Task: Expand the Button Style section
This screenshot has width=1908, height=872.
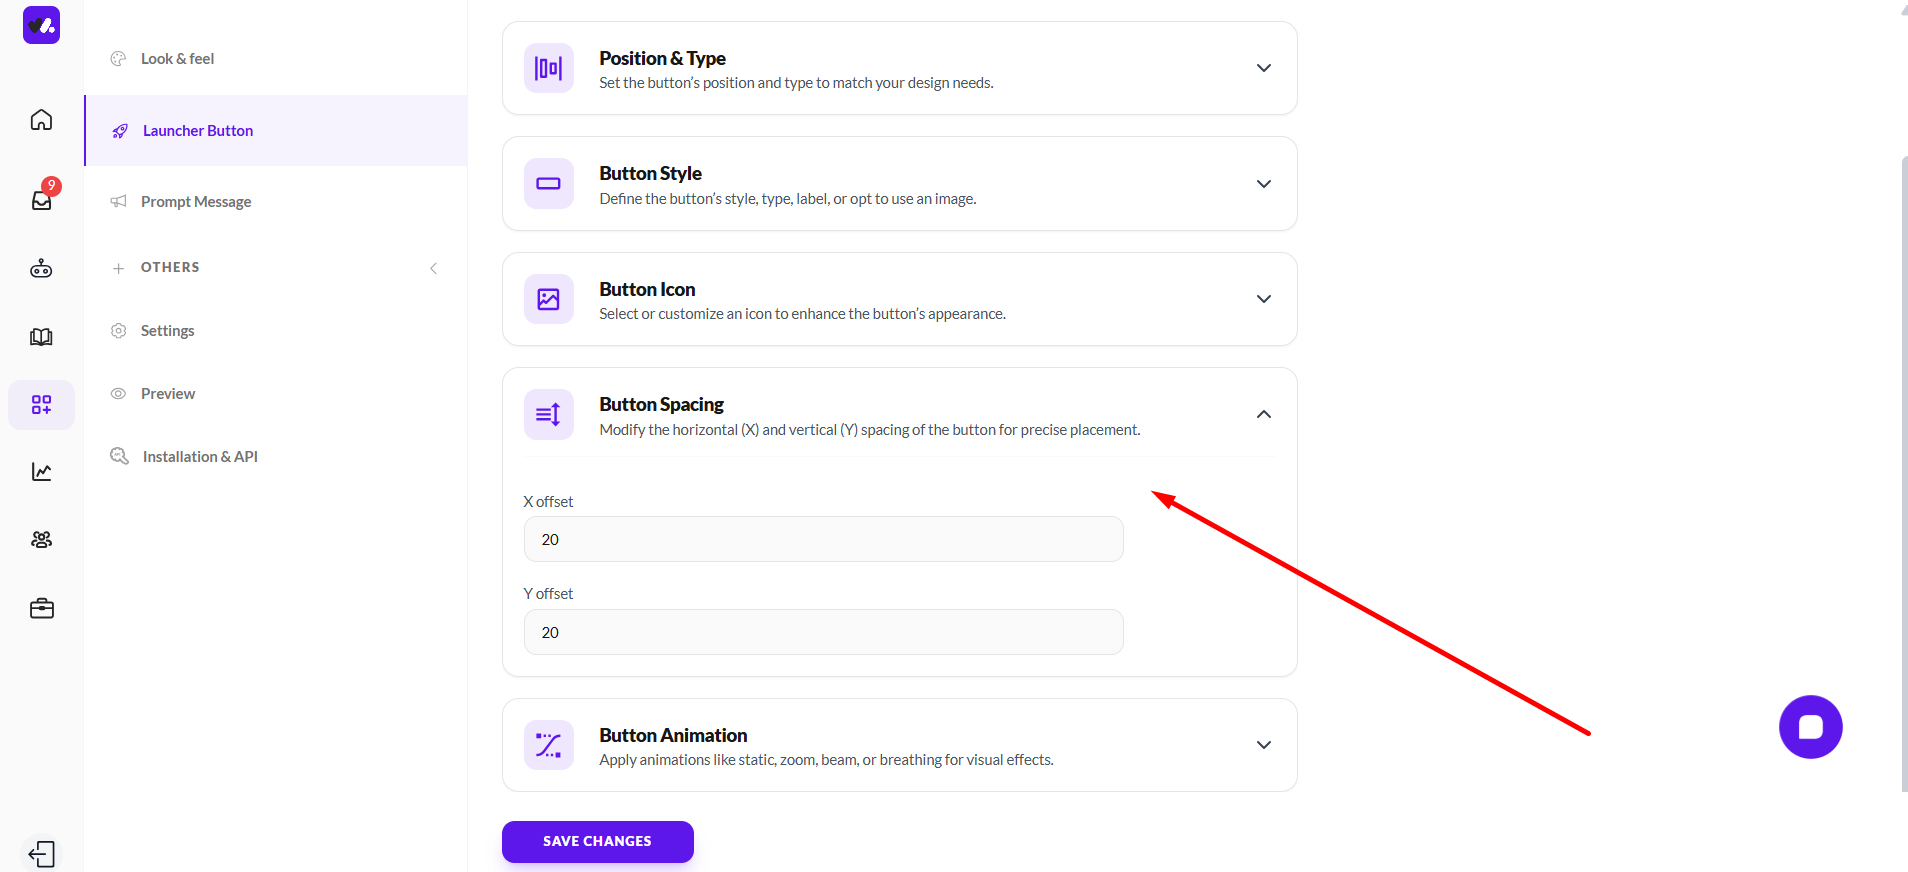Action: [x=1263, y=184]
